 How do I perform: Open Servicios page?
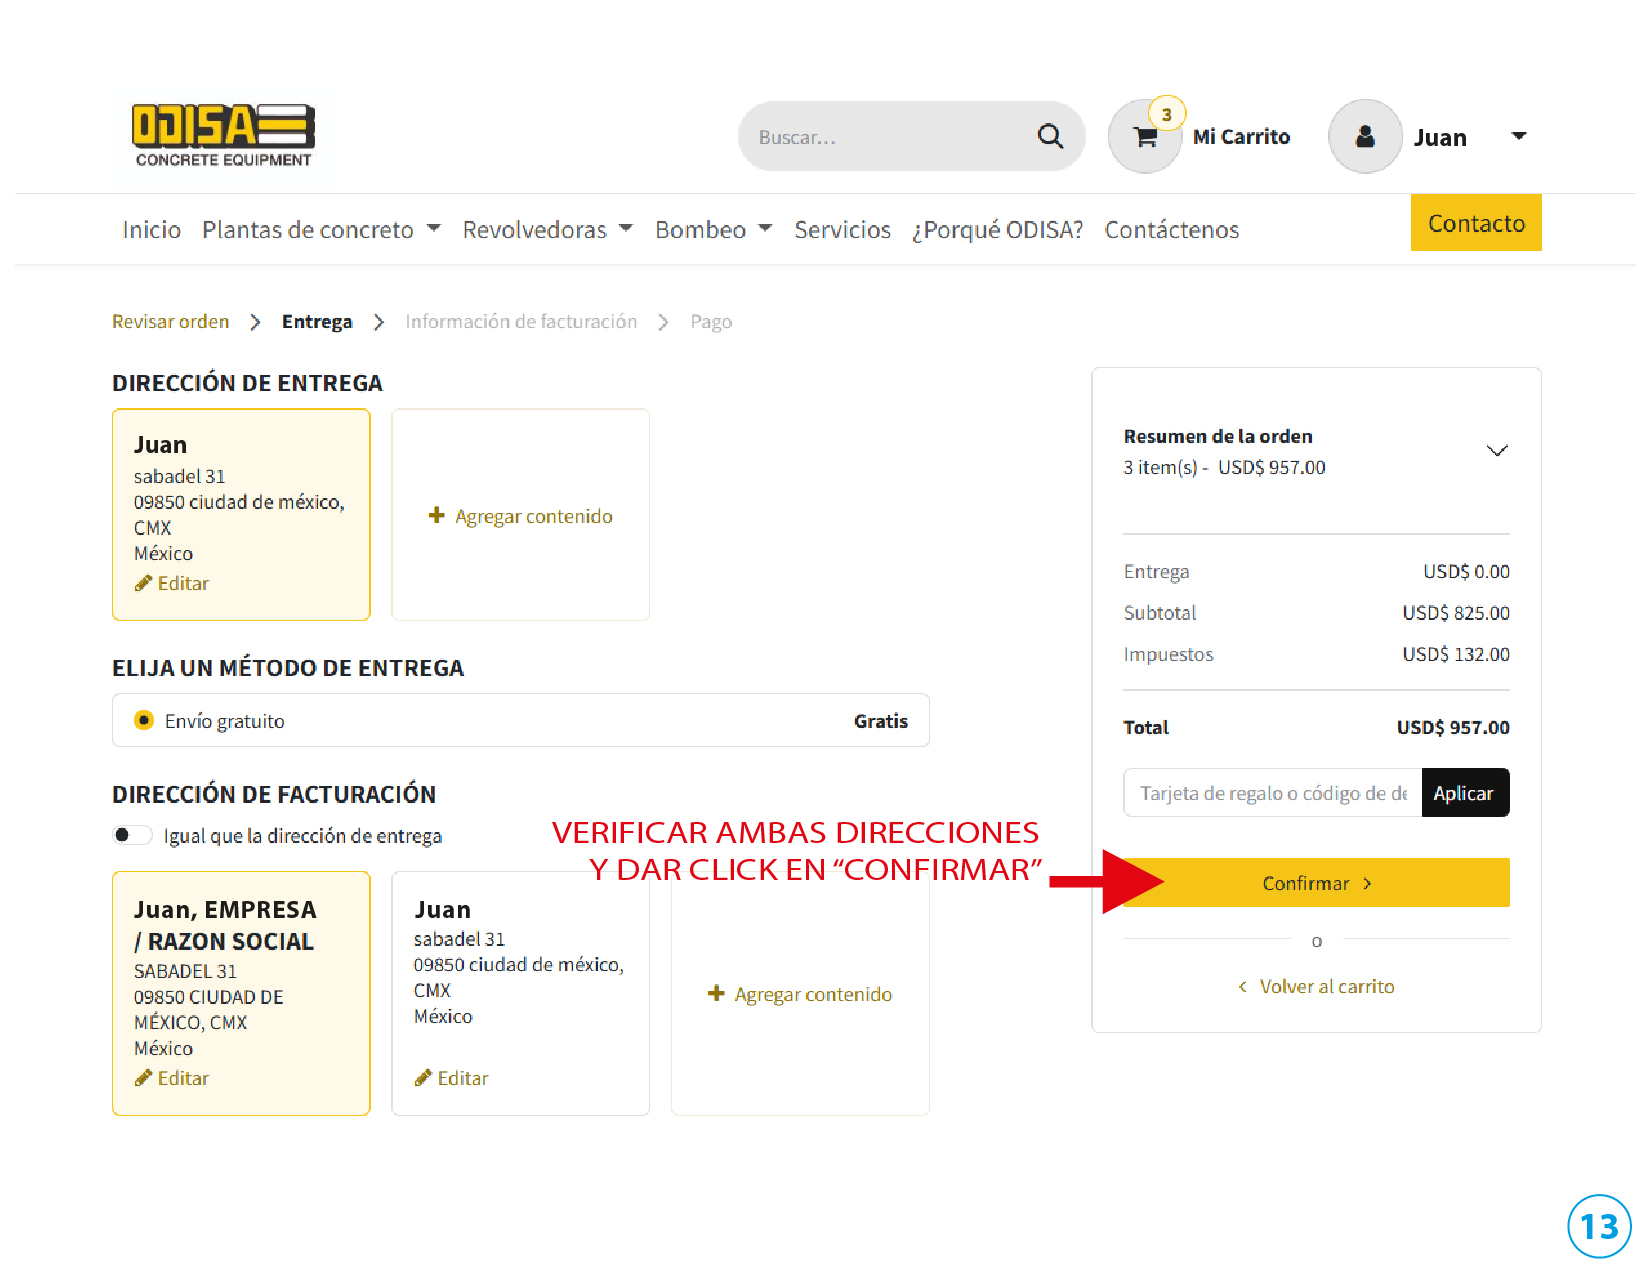click(842, 230)
